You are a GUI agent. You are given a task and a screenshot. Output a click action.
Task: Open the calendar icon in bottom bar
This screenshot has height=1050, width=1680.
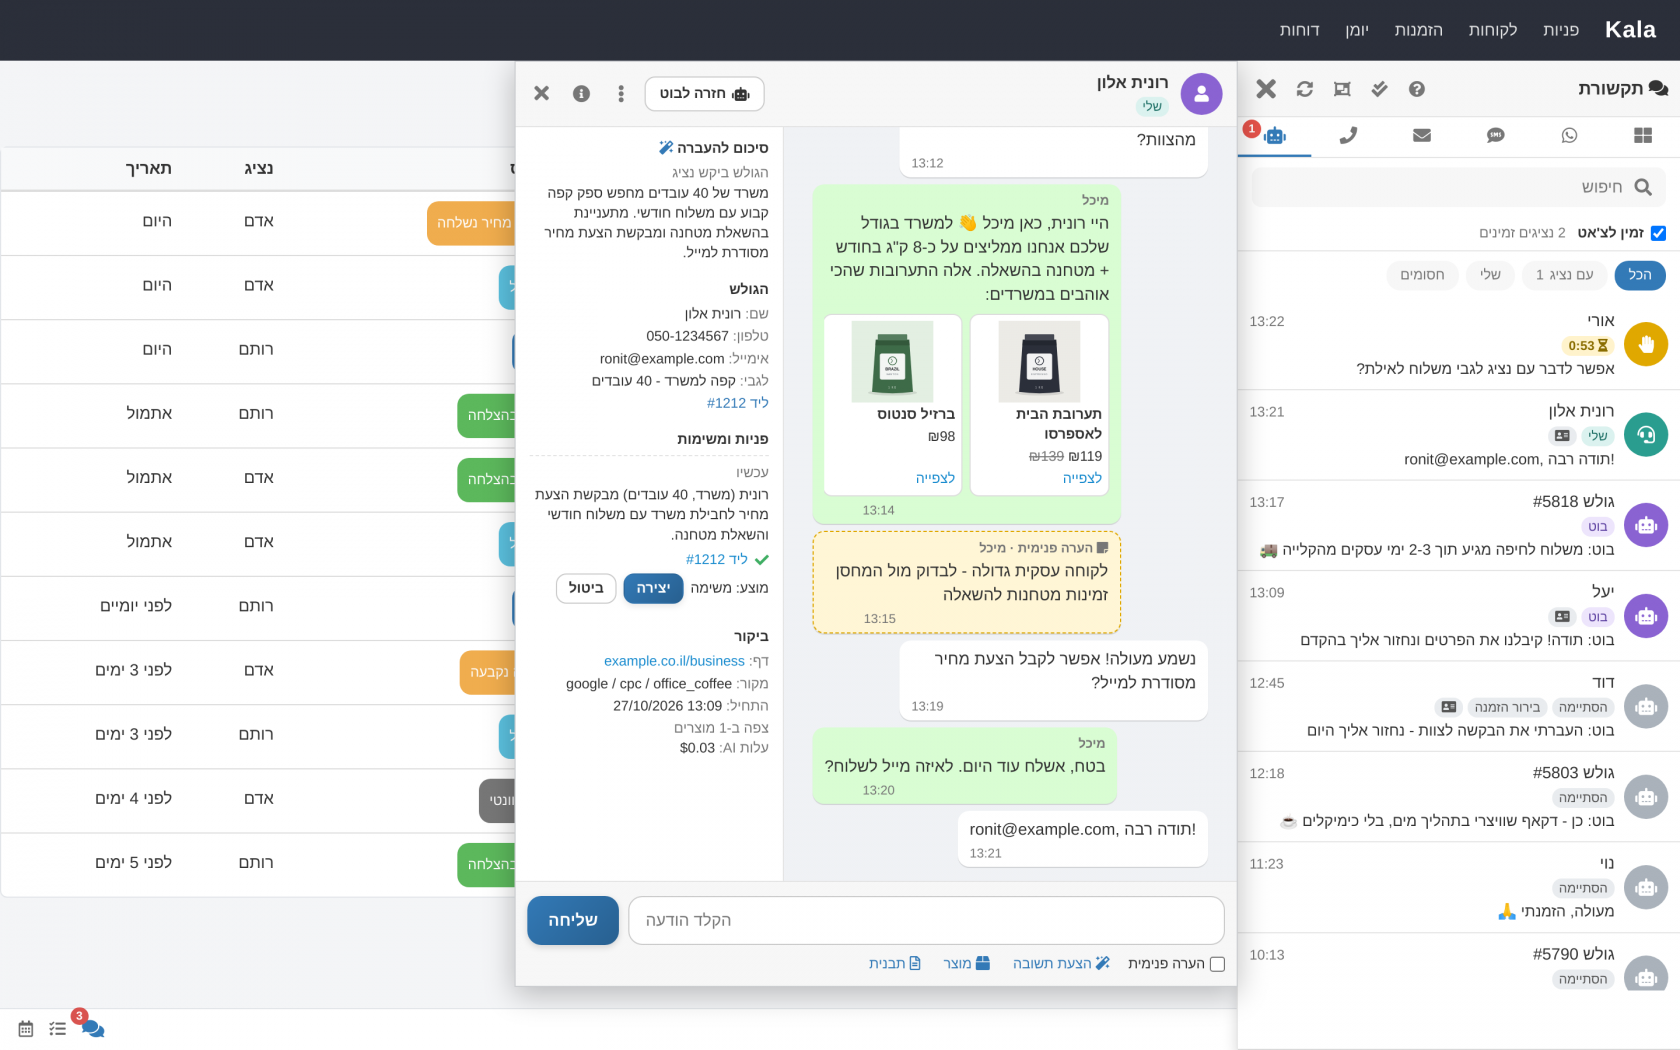[x=26, y=1028]
